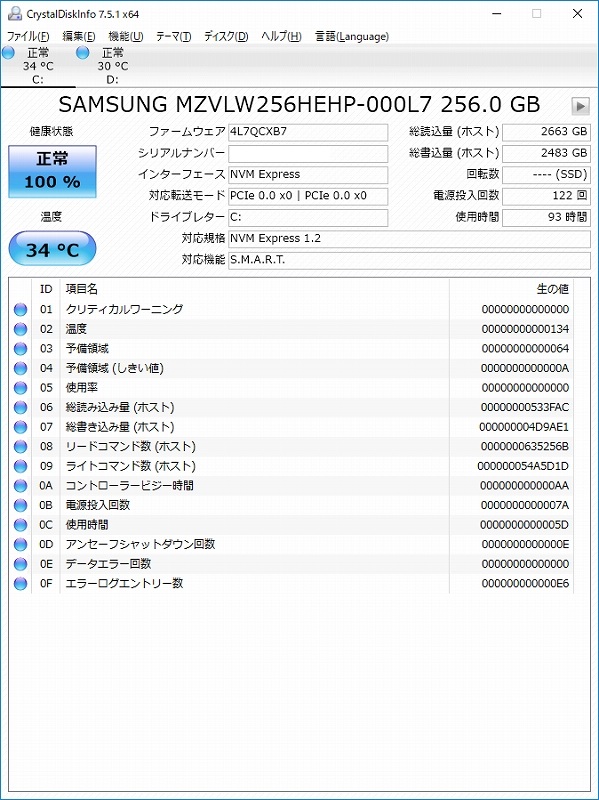Click total host reads value 2663 GB
The height and width of the screenshot is (800, 599).
[546, 132]
